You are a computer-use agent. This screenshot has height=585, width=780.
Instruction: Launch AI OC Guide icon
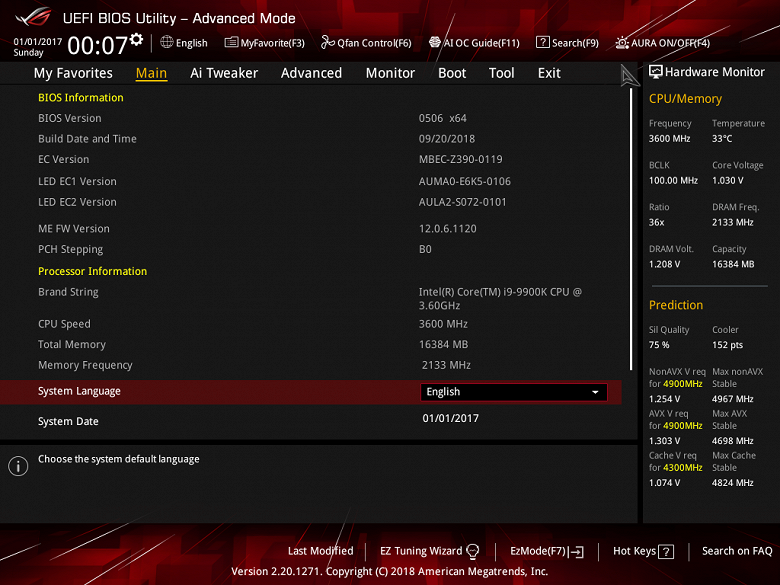(x=435, y=42)
